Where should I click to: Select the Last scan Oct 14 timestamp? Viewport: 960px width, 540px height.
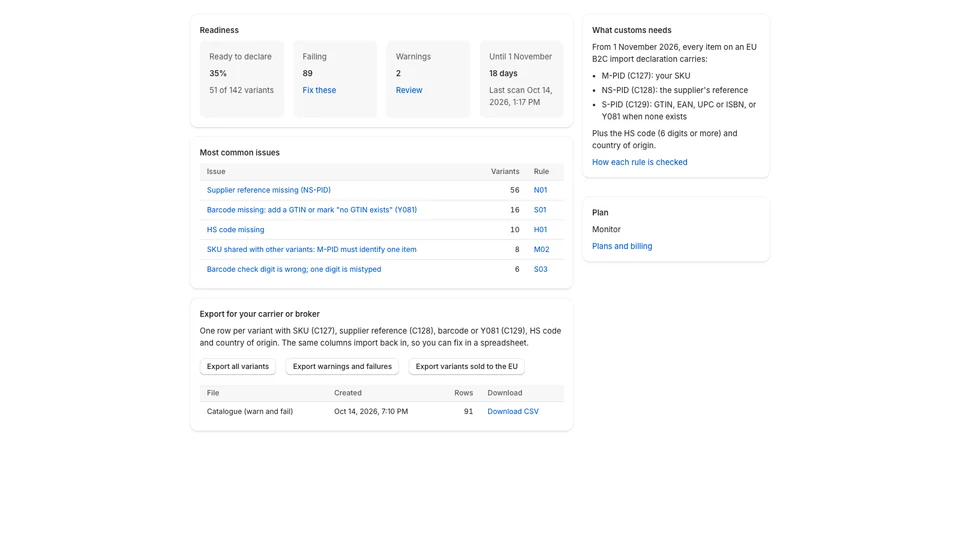(x=520, y=96)
